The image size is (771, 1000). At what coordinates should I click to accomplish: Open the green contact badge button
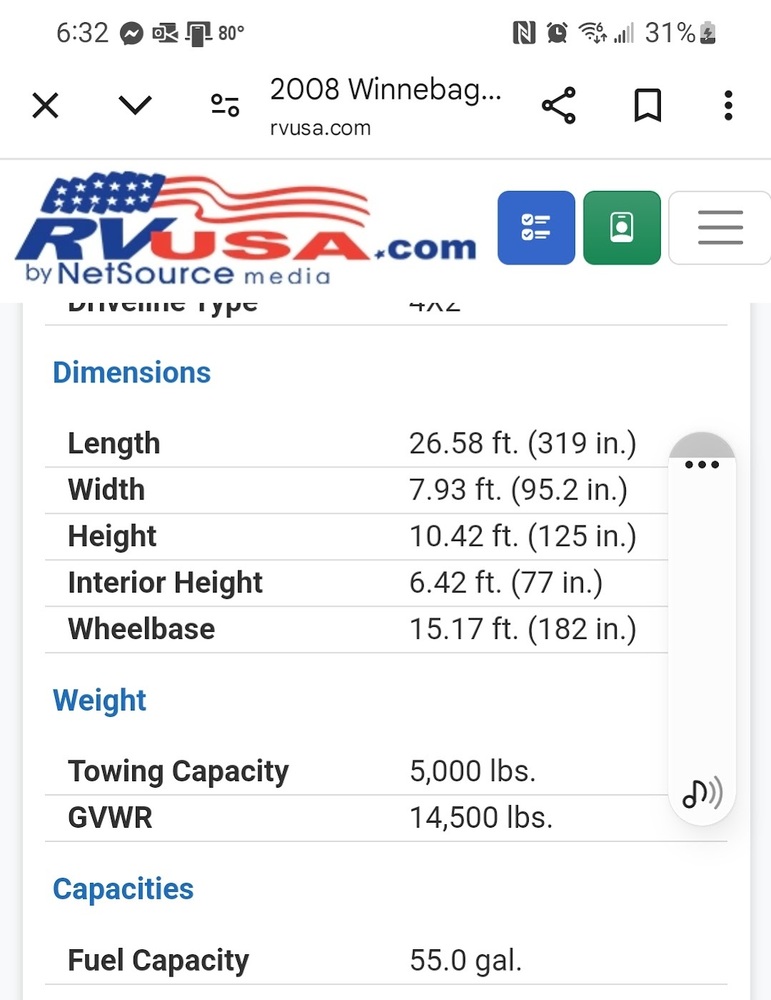pyautogui.click(x=622, y=228)
